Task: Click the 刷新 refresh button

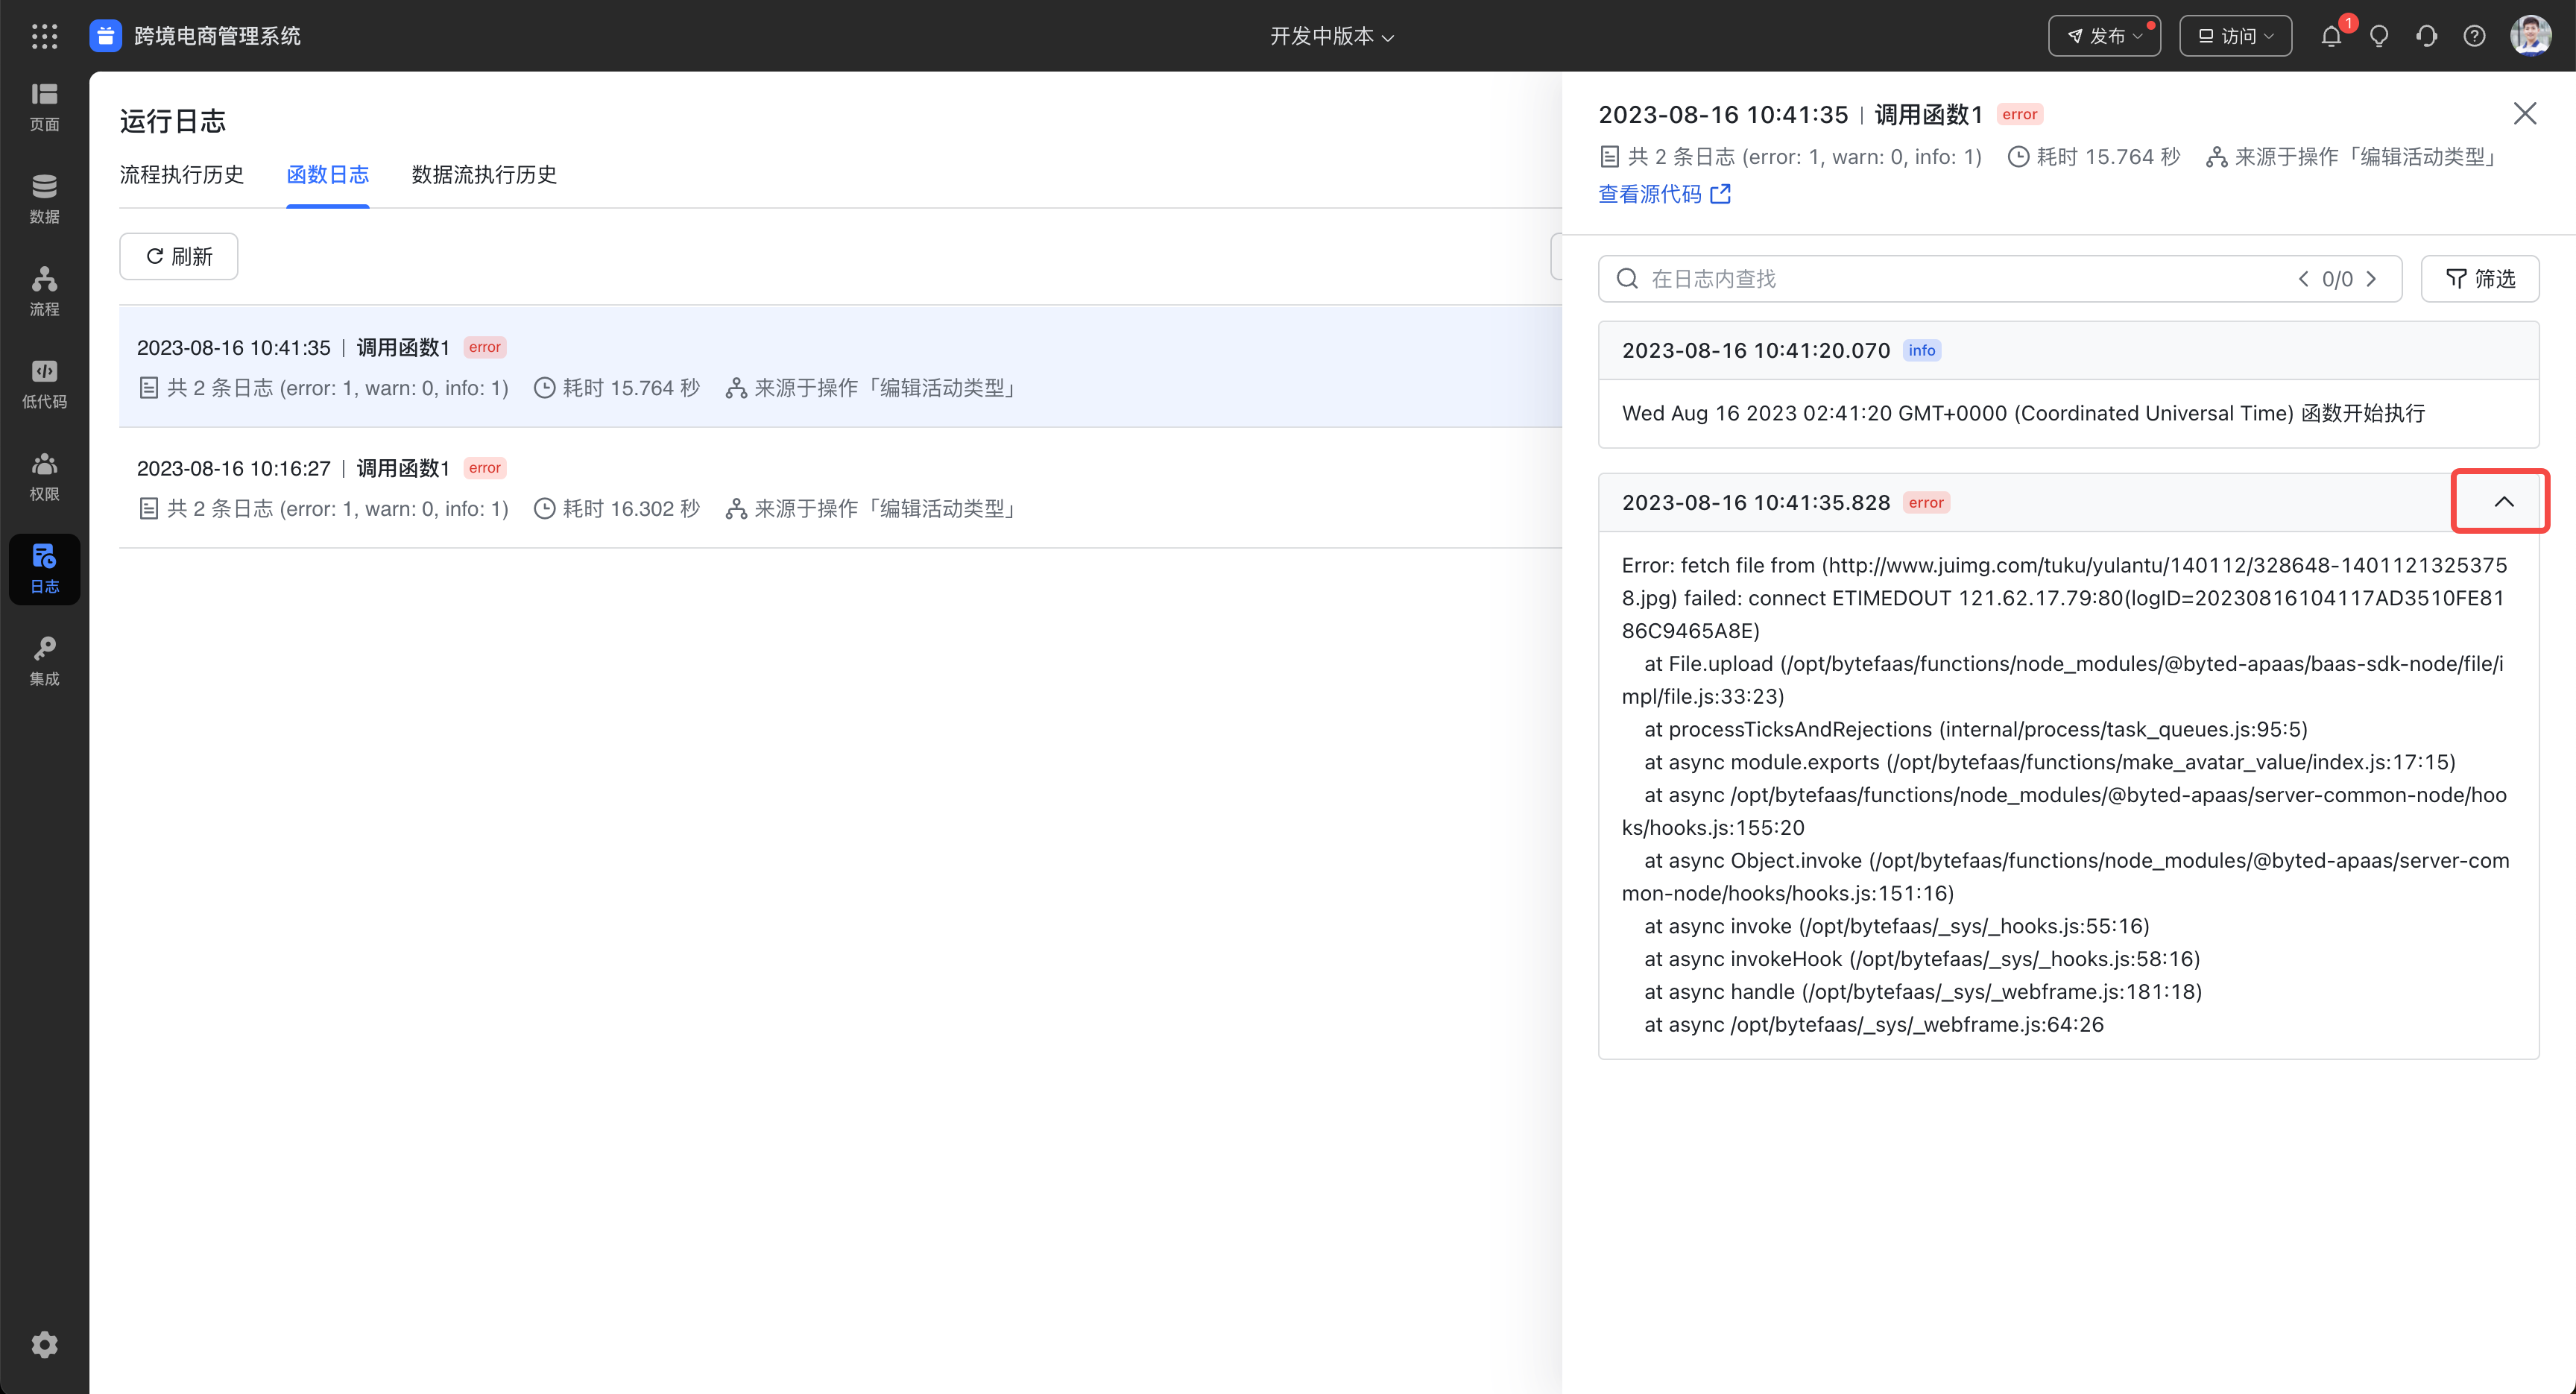Action: (x=179, y=257)
